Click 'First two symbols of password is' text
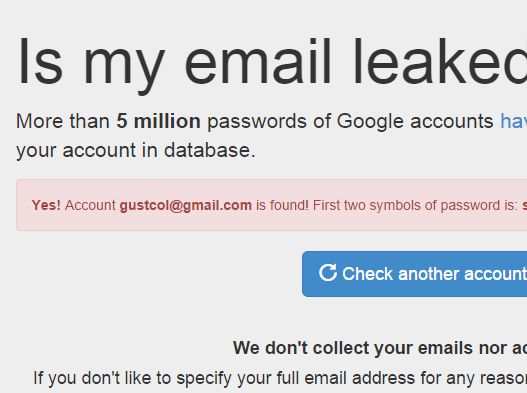 point(415,205)
